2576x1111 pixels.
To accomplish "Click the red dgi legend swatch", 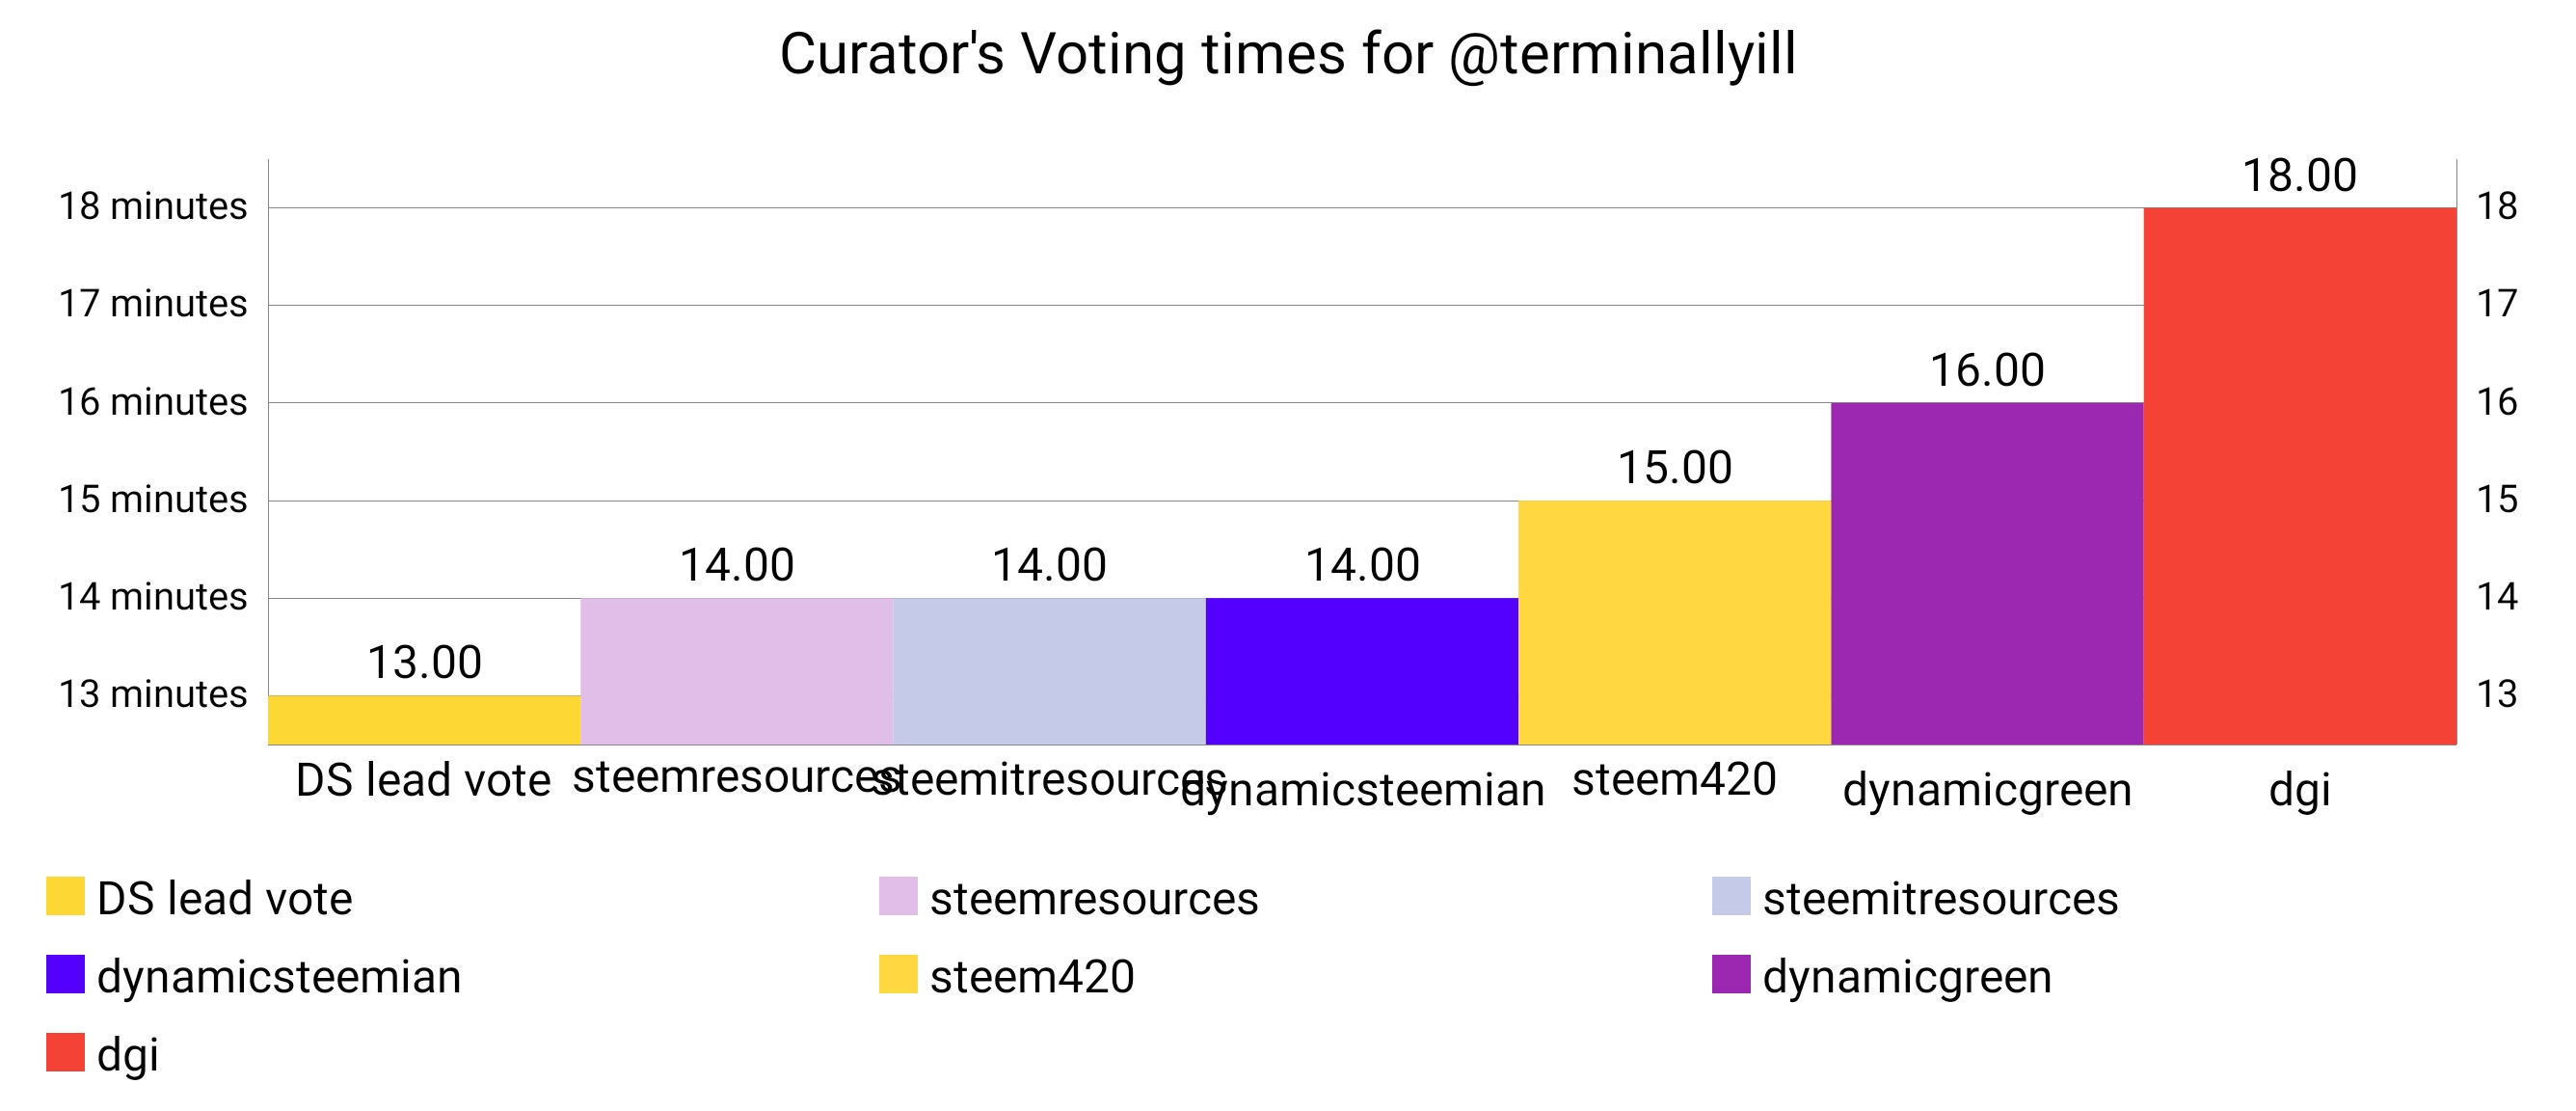I will click(x=65, y=1052).
